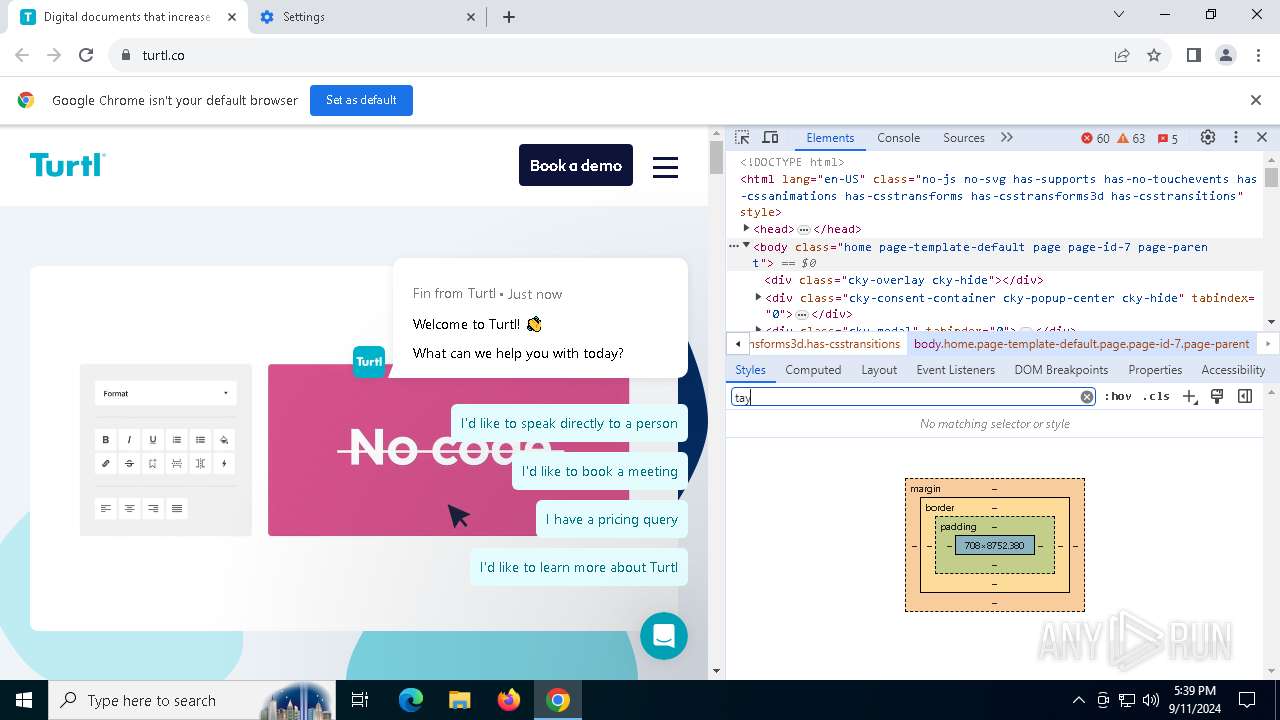Open Chrome profile icon

[x=1226, y=55]
